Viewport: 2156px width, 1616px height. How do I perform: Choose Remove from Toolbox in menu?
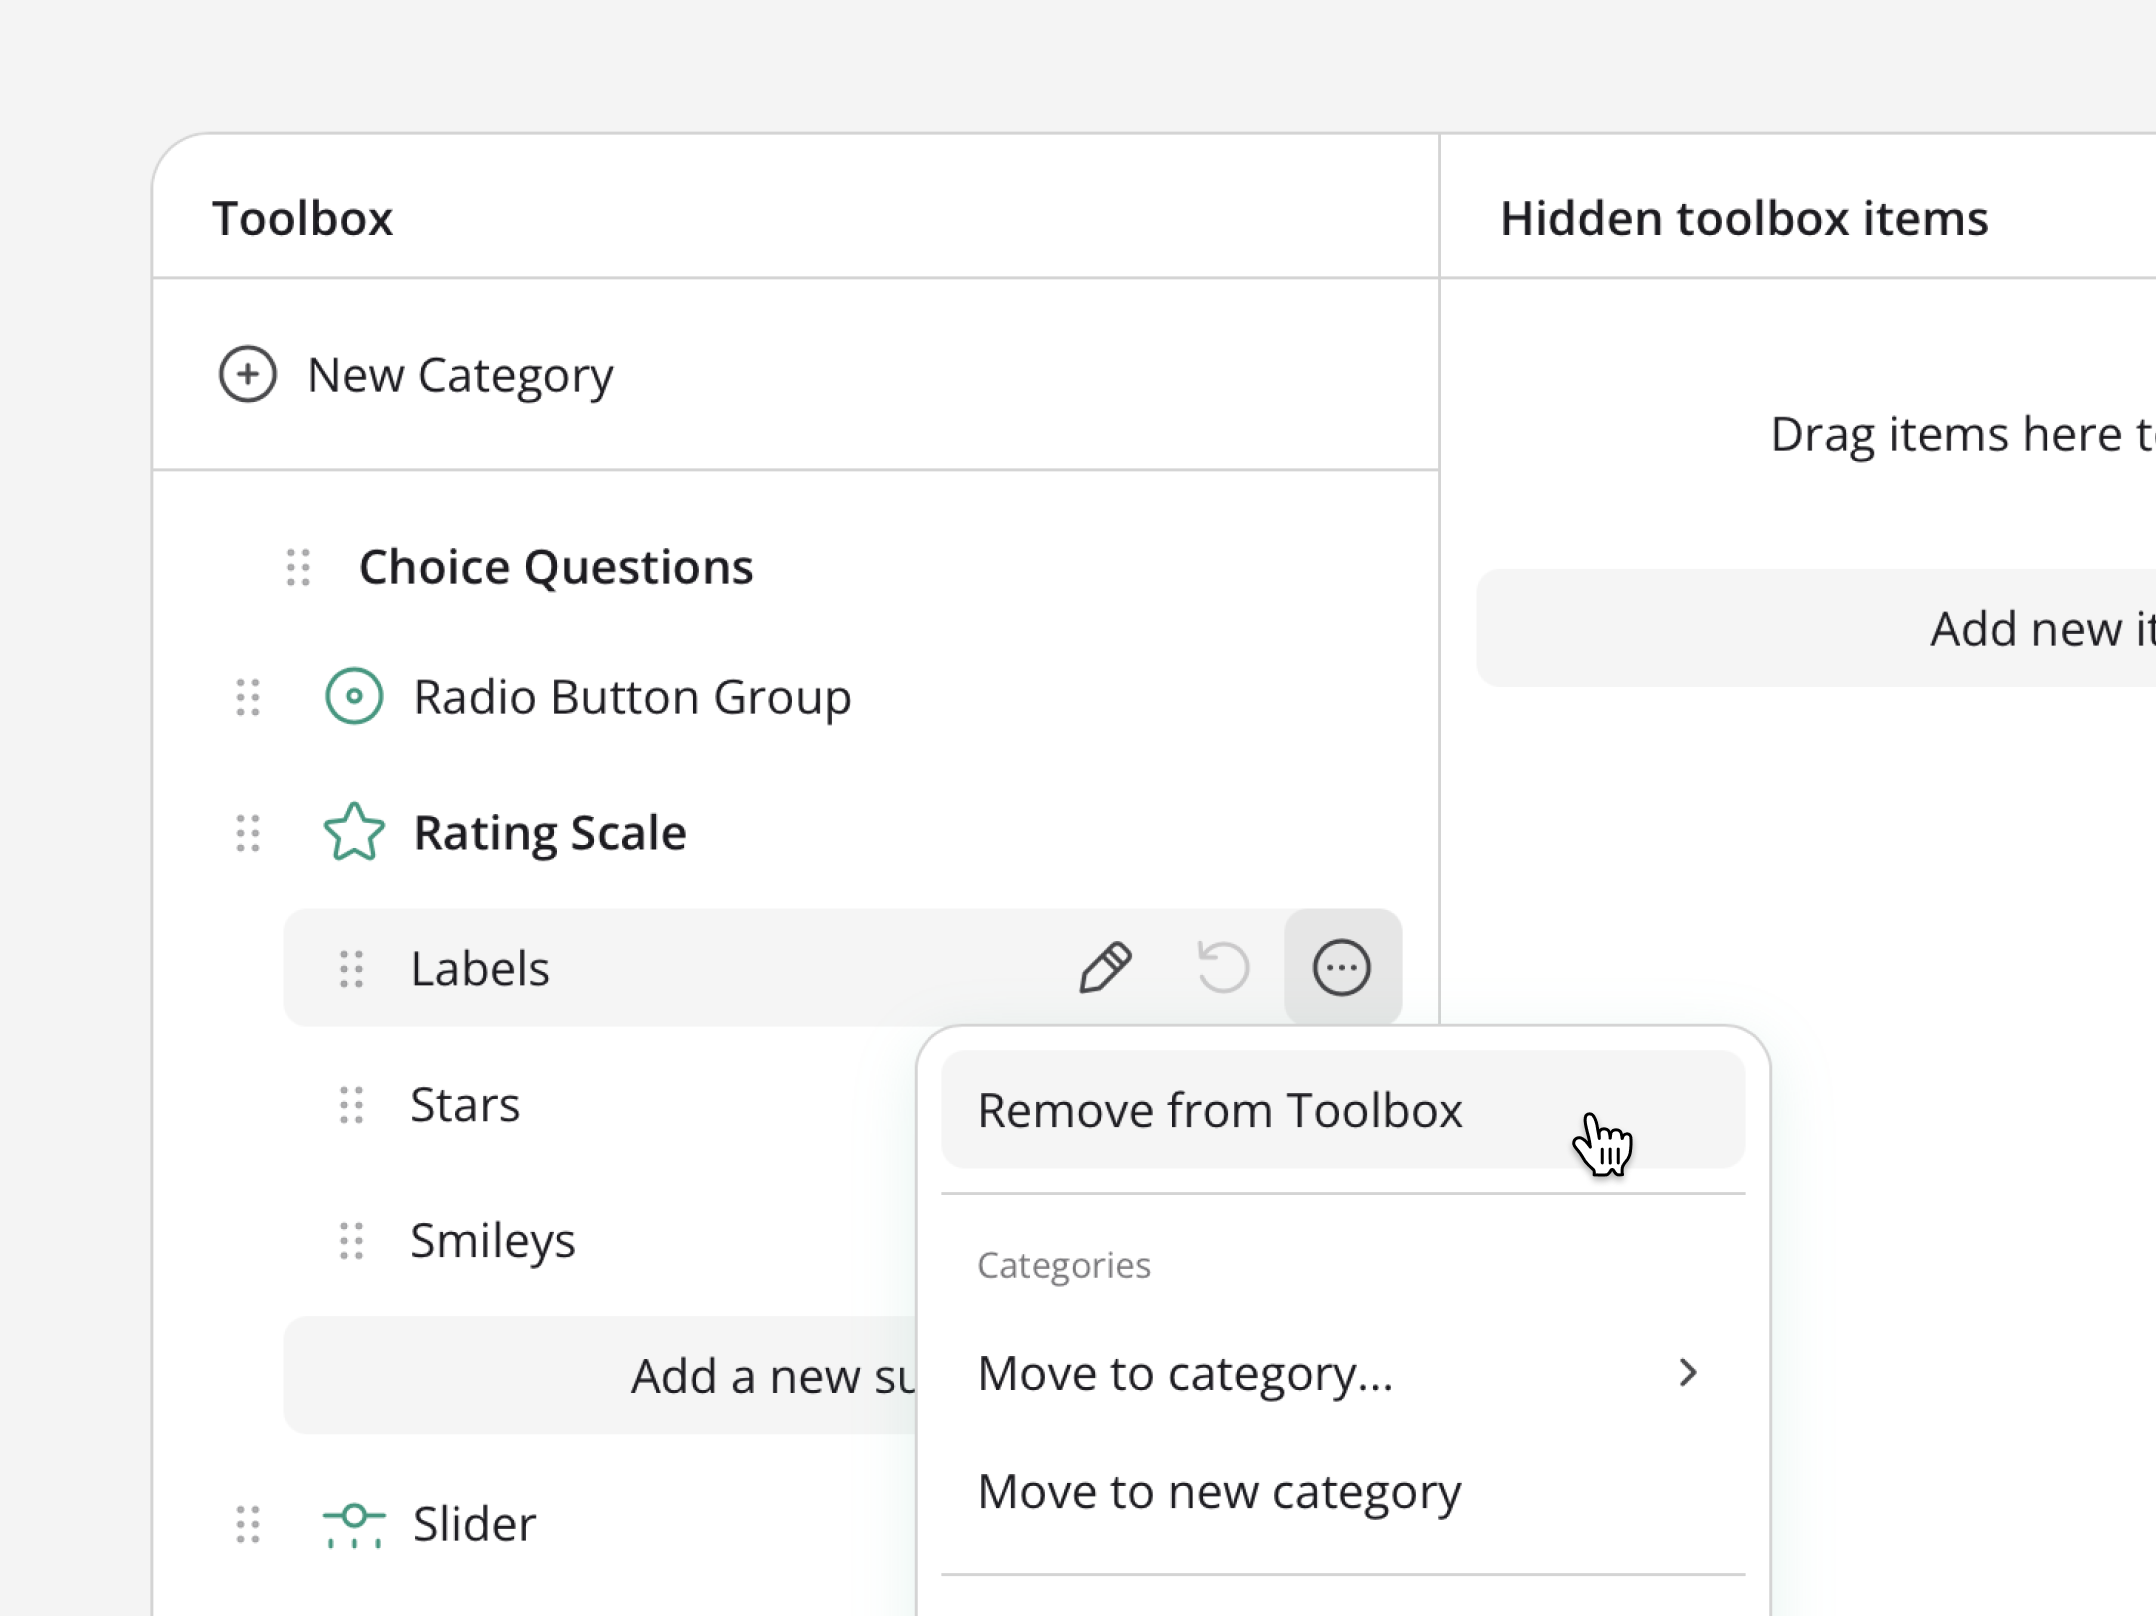point(1343,1110)
